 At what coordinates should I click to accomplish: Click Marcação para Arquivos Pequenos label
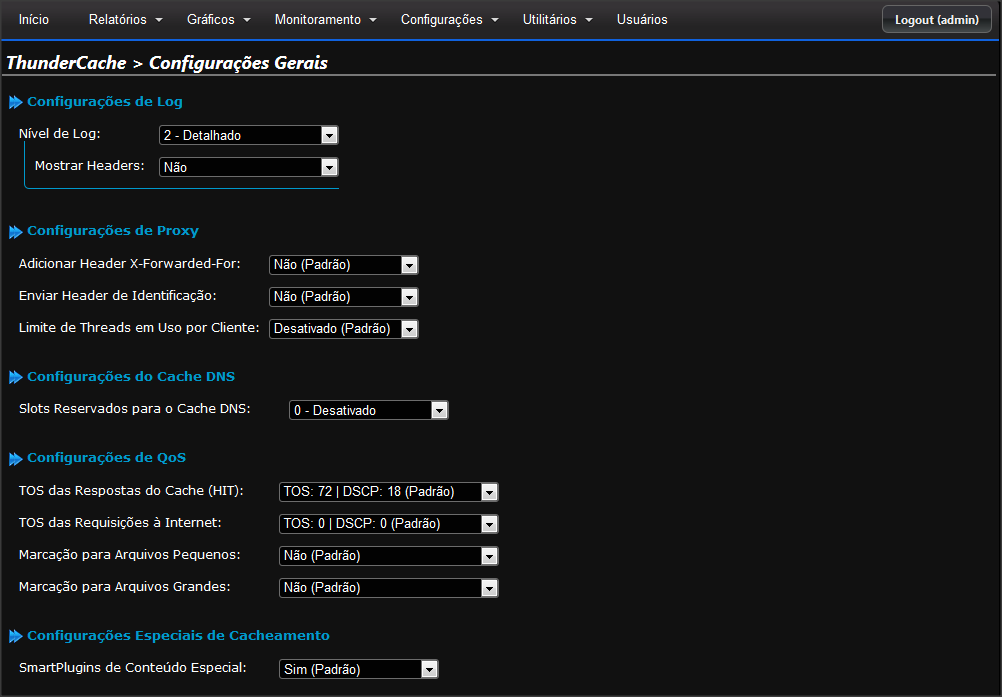[130, 554]
